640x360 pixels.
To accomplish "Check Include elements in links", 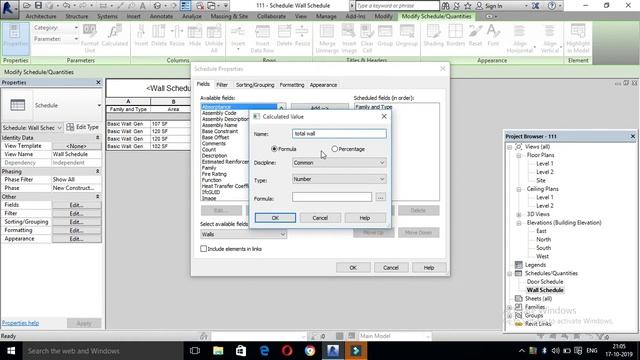I will point(204,249).
